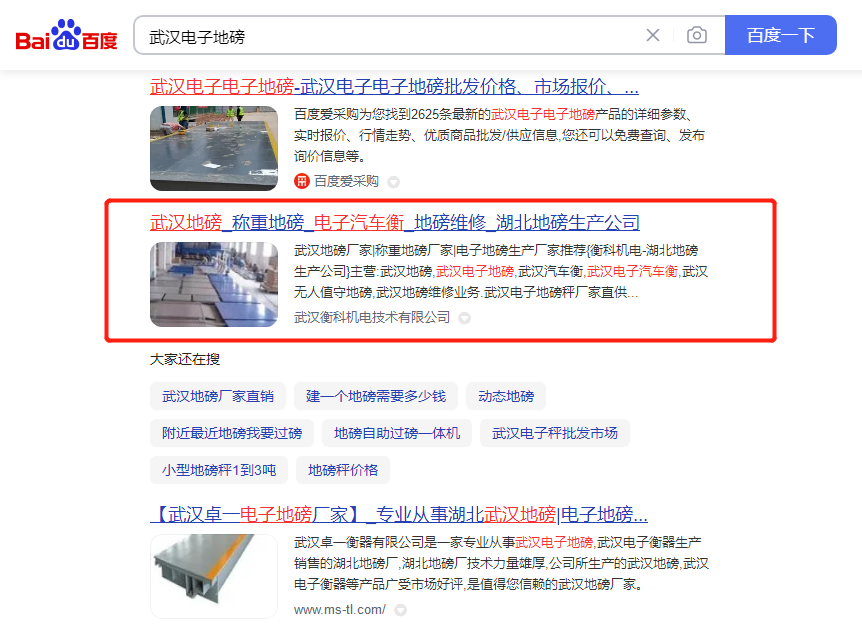Click the blue platform scales thumbnail
This screenshot has height=635, width=862.
(x=214, y=285)
